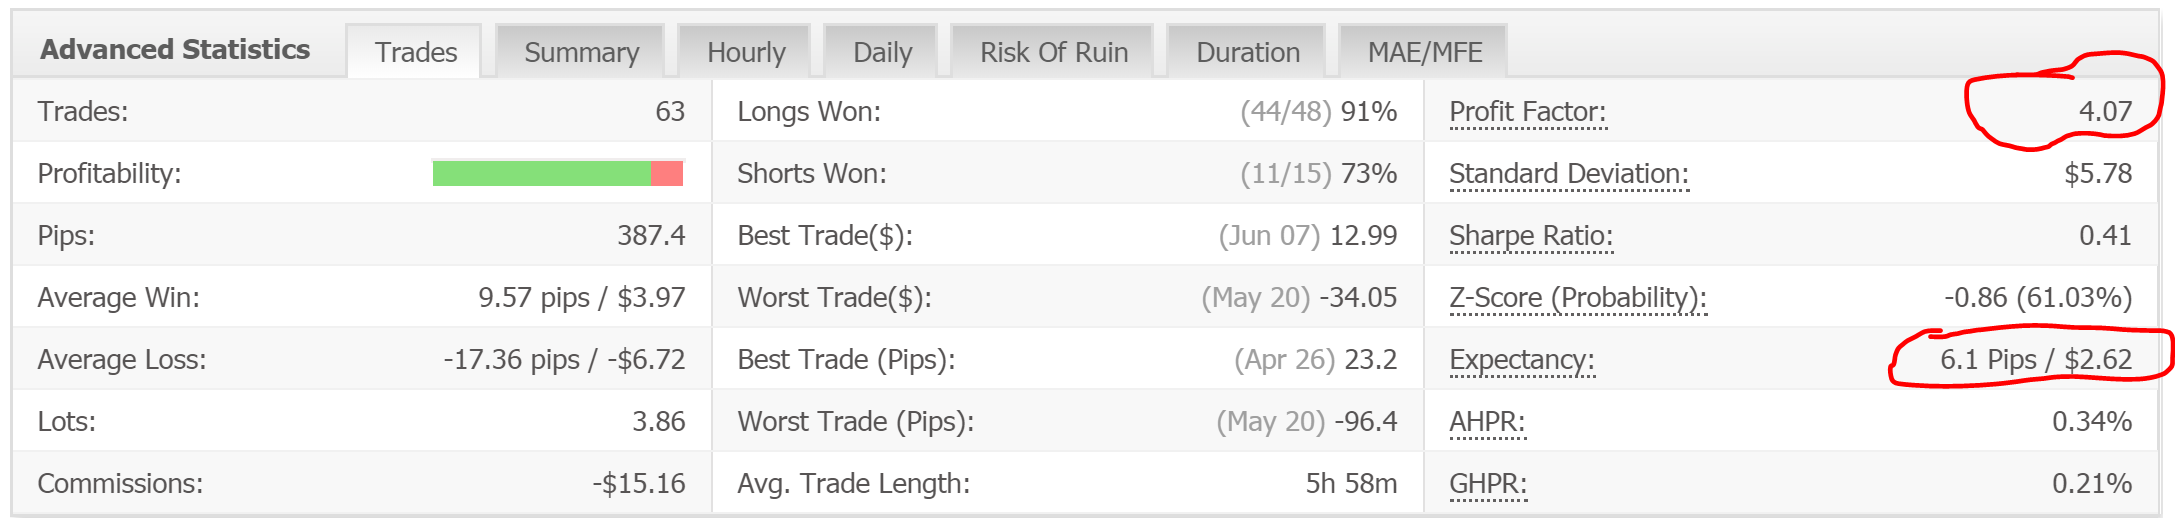Click the Z-Score (Probability) label
2175x518 pixels.
(x=1577, y=298)
